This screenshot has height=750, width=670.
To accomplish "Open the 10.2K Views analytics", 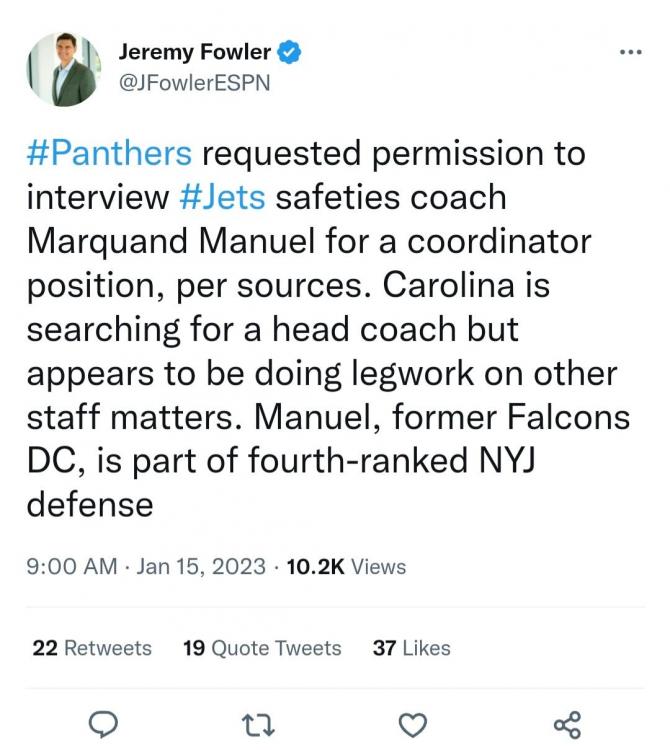I will pyautogui.click(x=346, y=567).
